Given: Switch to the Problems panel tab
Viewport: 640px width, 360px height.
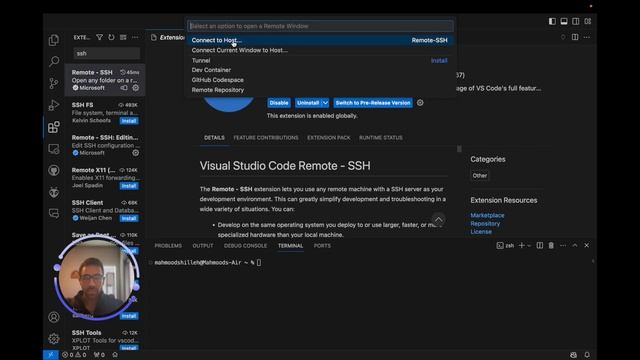Looking at the screenshot, I should [168, 246].
